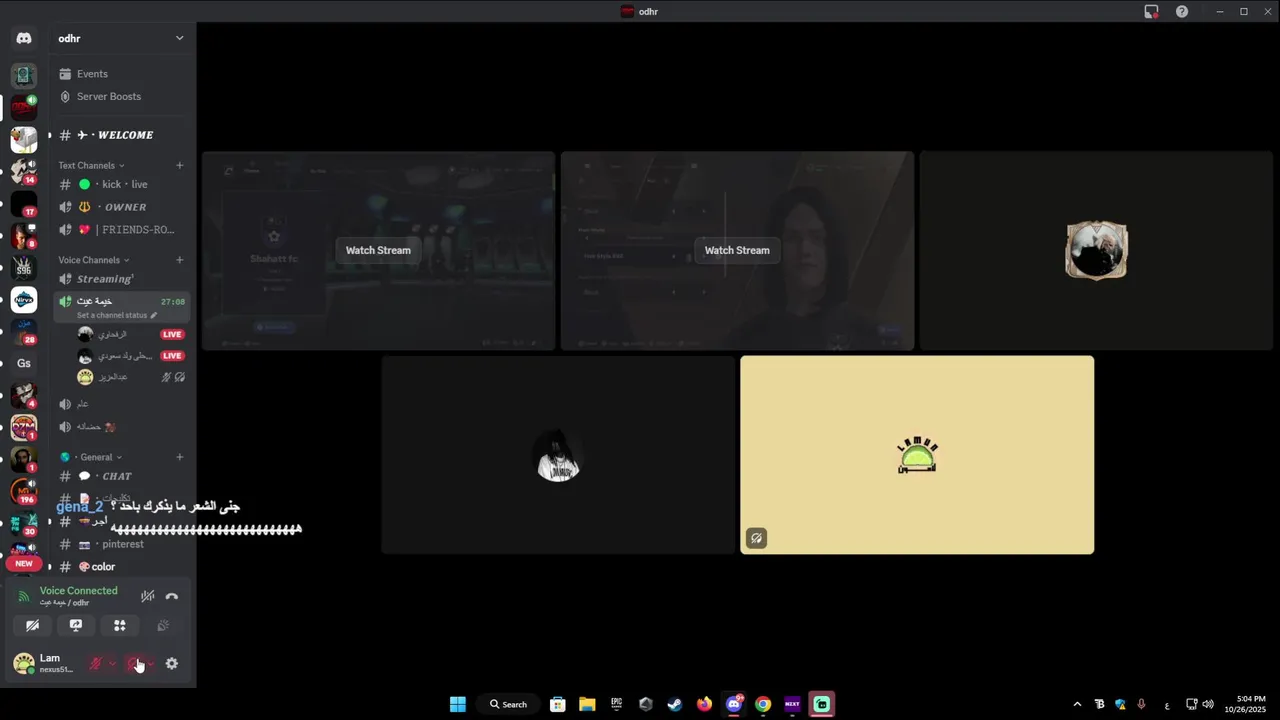Create channel in Text Channels
Viewport: 1280px width, 720px height.
point(180,165)
